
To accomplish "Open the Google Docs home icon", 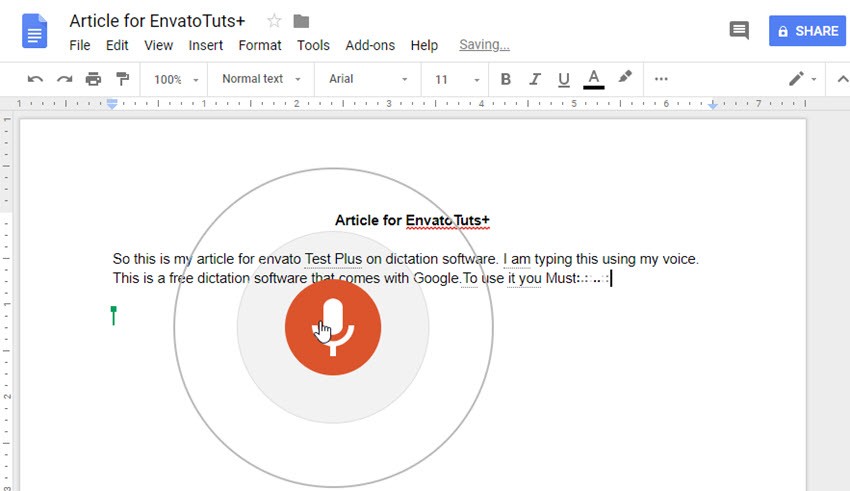I will tap(34, 31).
